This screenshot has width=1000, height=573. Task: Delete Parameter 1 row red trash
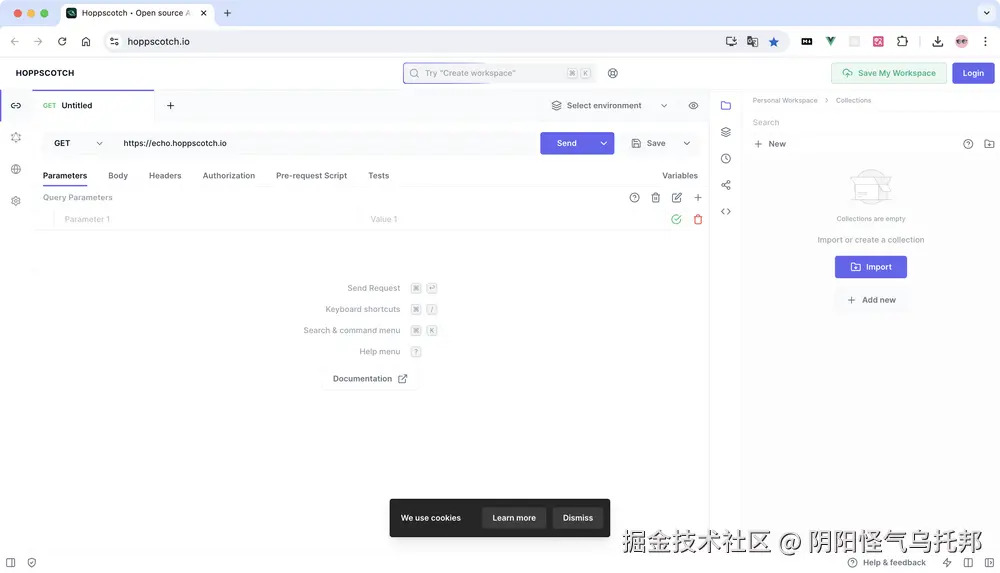pyautogui.click(x=698, y=220)
